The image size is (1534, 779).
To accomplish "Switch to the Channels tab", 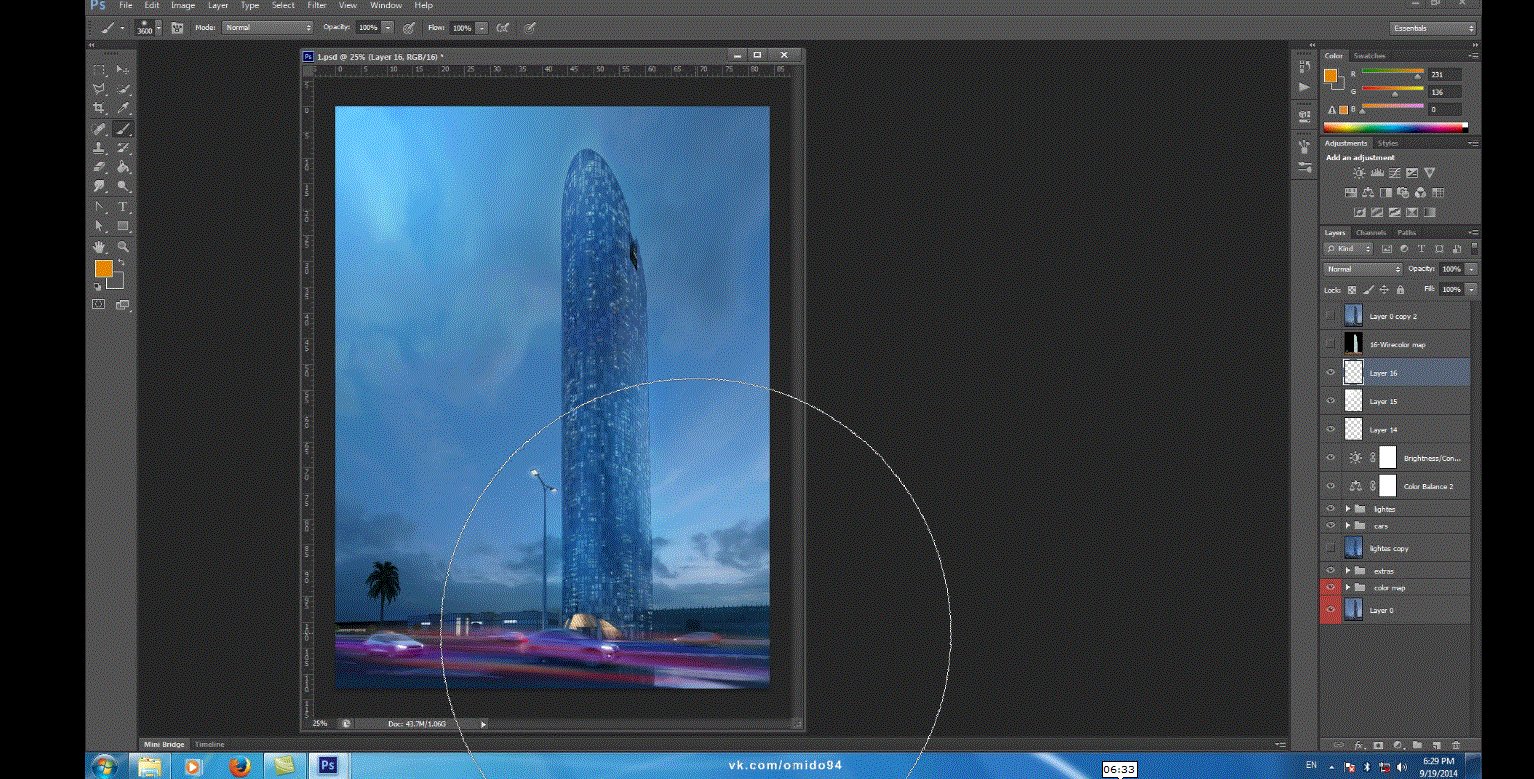I will click(1371, 233).
